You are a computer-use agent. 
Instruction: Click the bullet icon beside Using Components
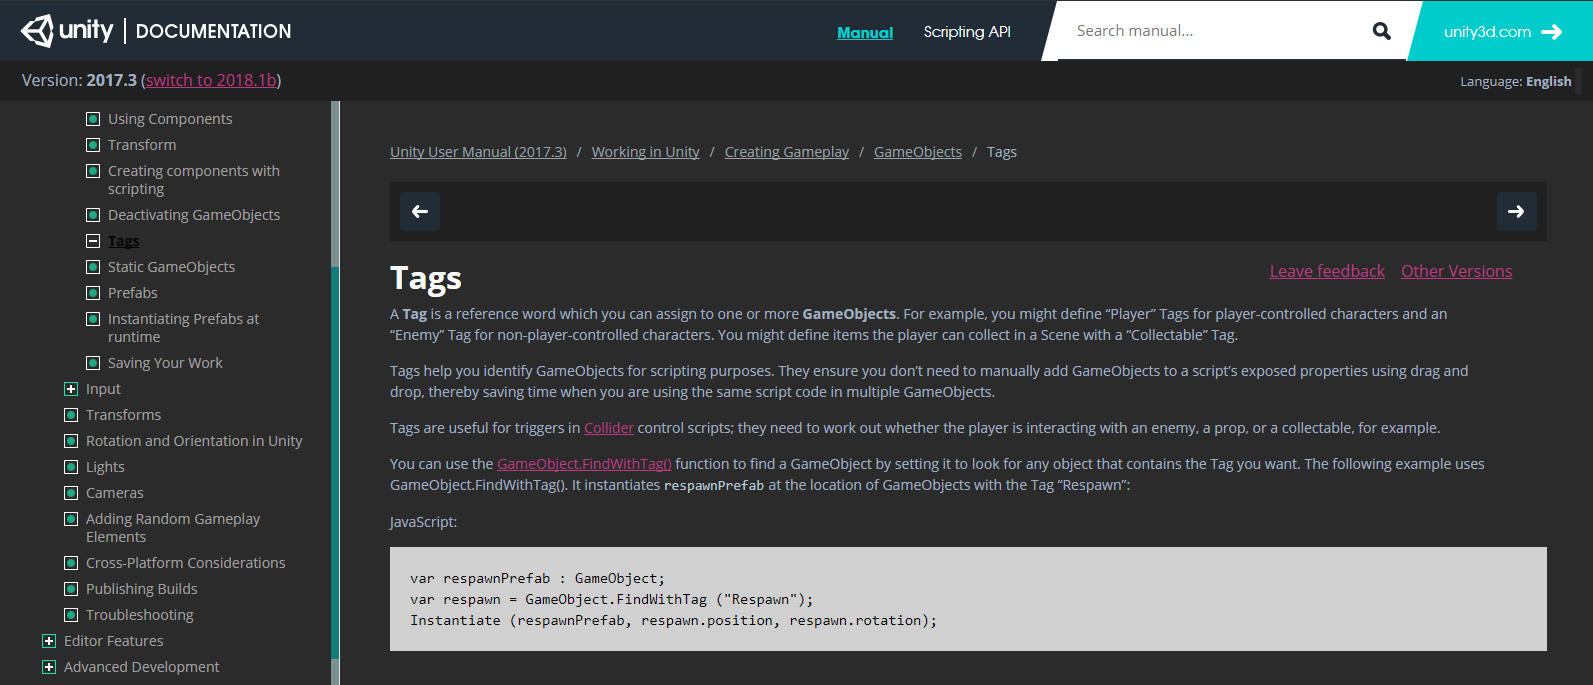click(x=93, y=119)
